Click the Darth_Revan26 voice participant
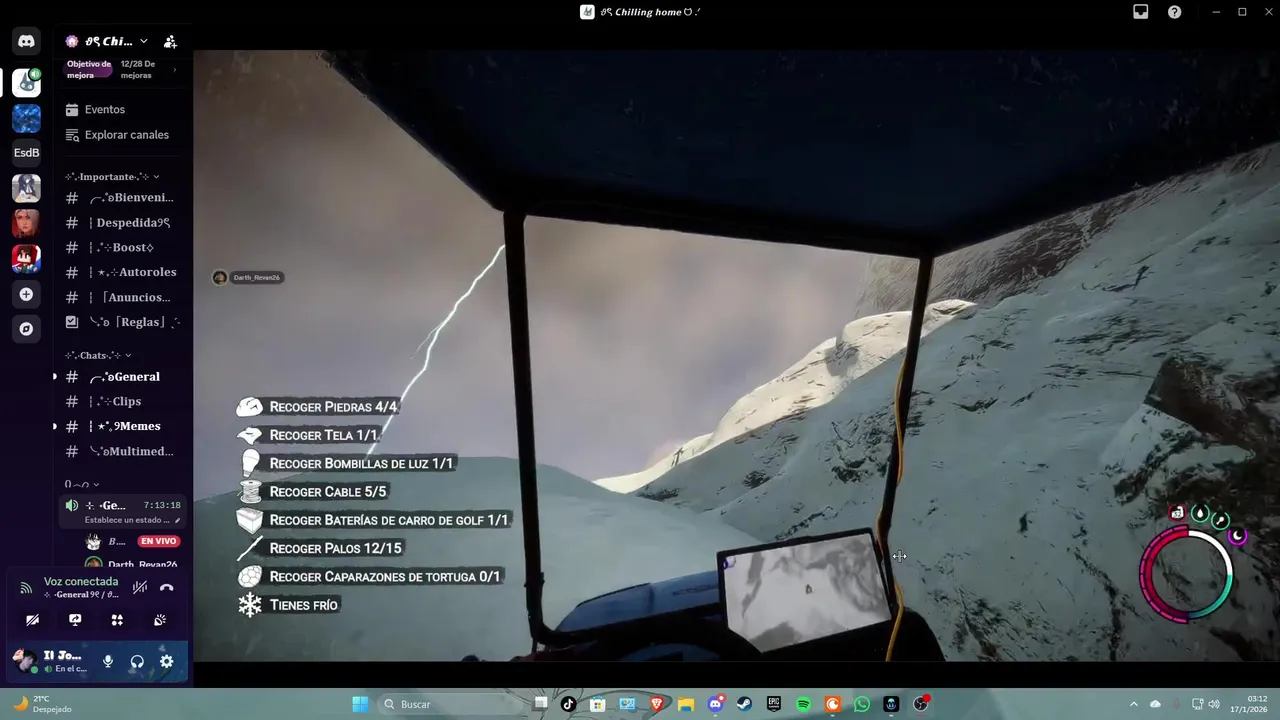This screenshot has width=1280, height=720. pyautogui.click(x=131, y=565)
